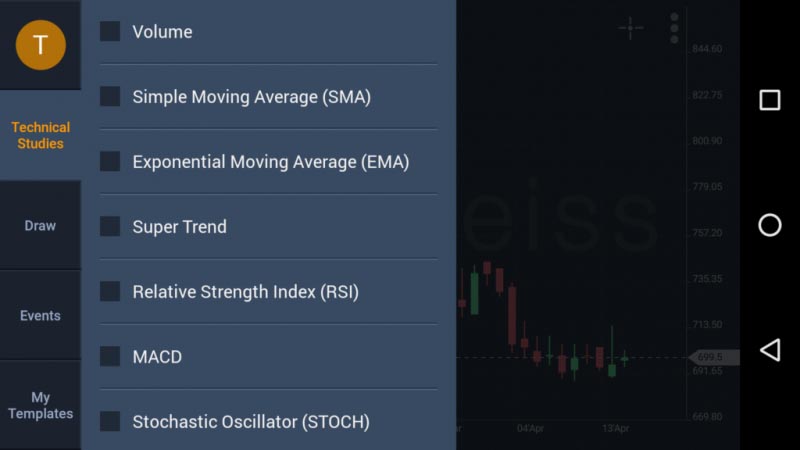Tick the Relative Strength Index (RSI) checkbox
Viewport: 800px width, 450px height.
click(110, 292)
